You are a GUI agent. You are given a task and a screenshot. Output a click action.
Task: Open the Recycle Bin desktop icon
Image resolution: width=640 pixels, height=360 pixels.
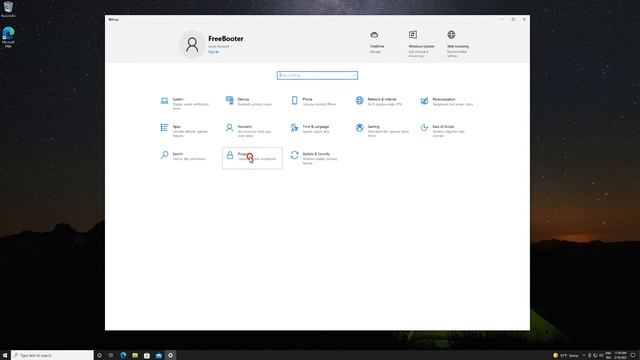8,9
